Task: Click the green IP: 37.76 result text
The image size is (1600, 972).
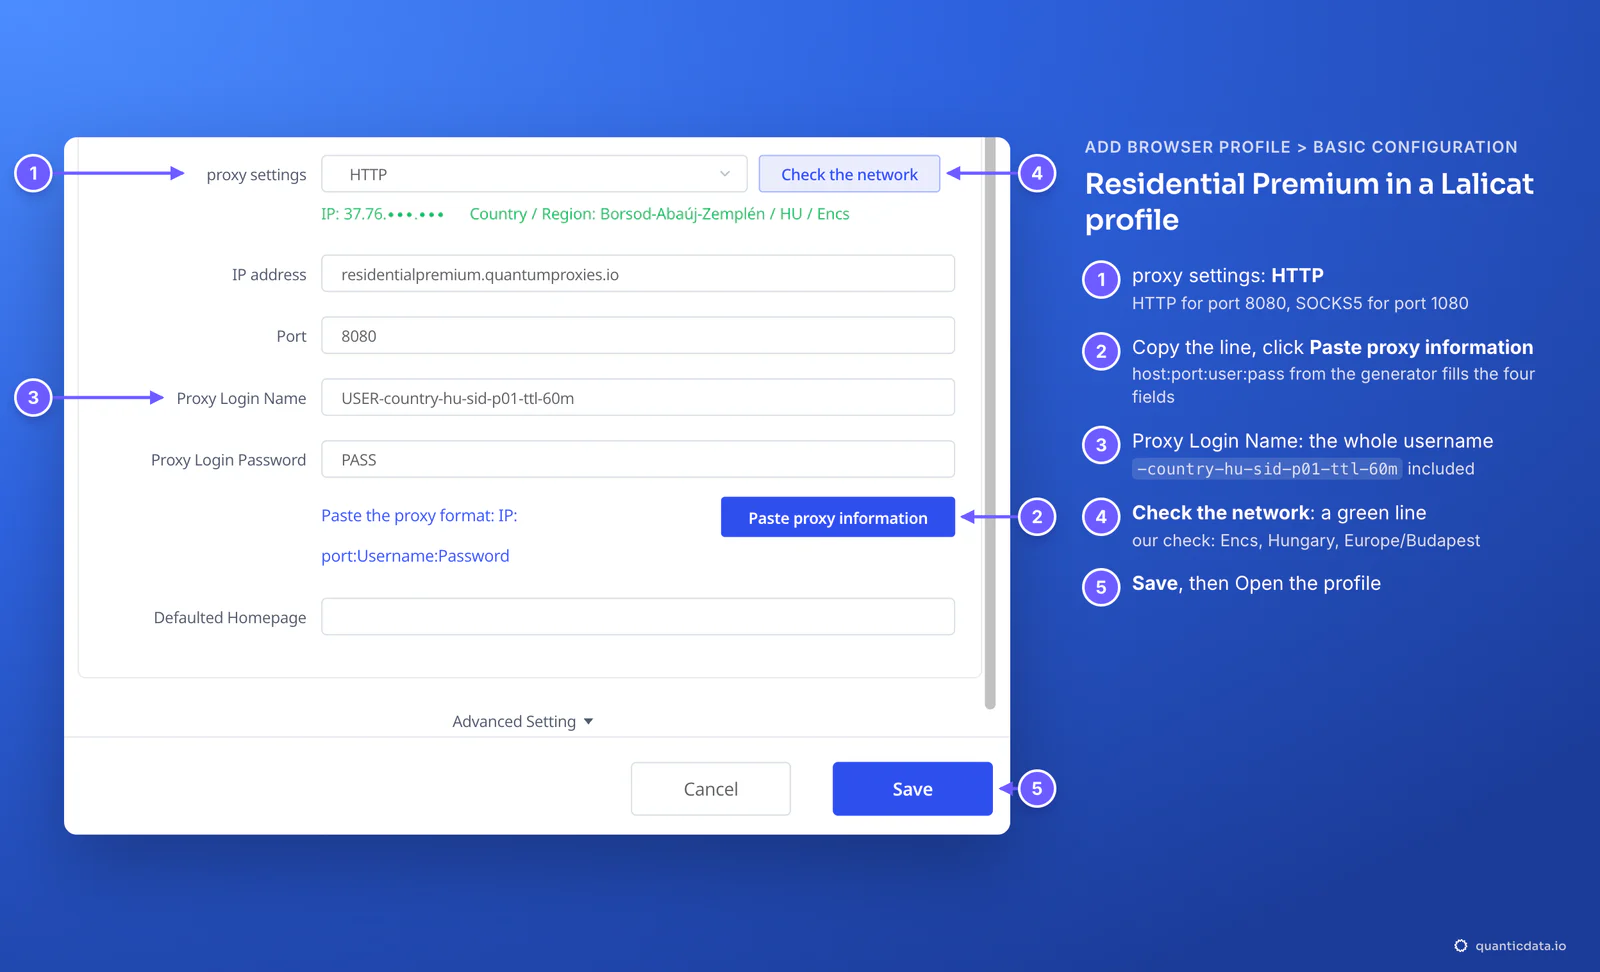Action: pos(382,214)
